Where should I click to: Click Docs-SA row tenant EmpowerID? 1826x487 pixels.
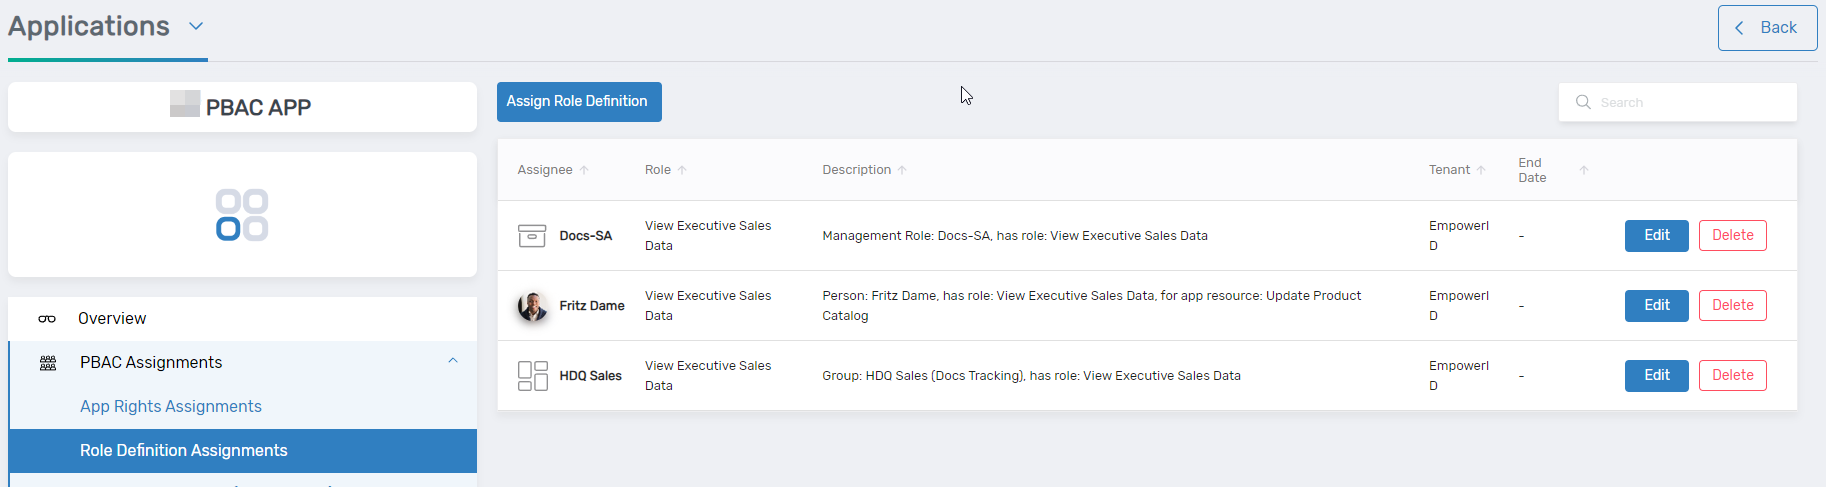[1459, 236]
